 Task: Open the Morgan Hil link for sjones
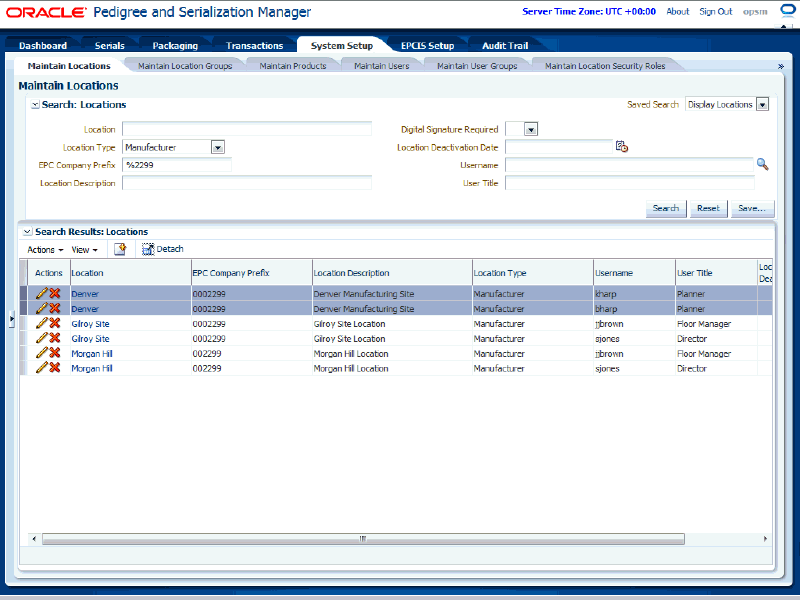click(x=92, y=368)
